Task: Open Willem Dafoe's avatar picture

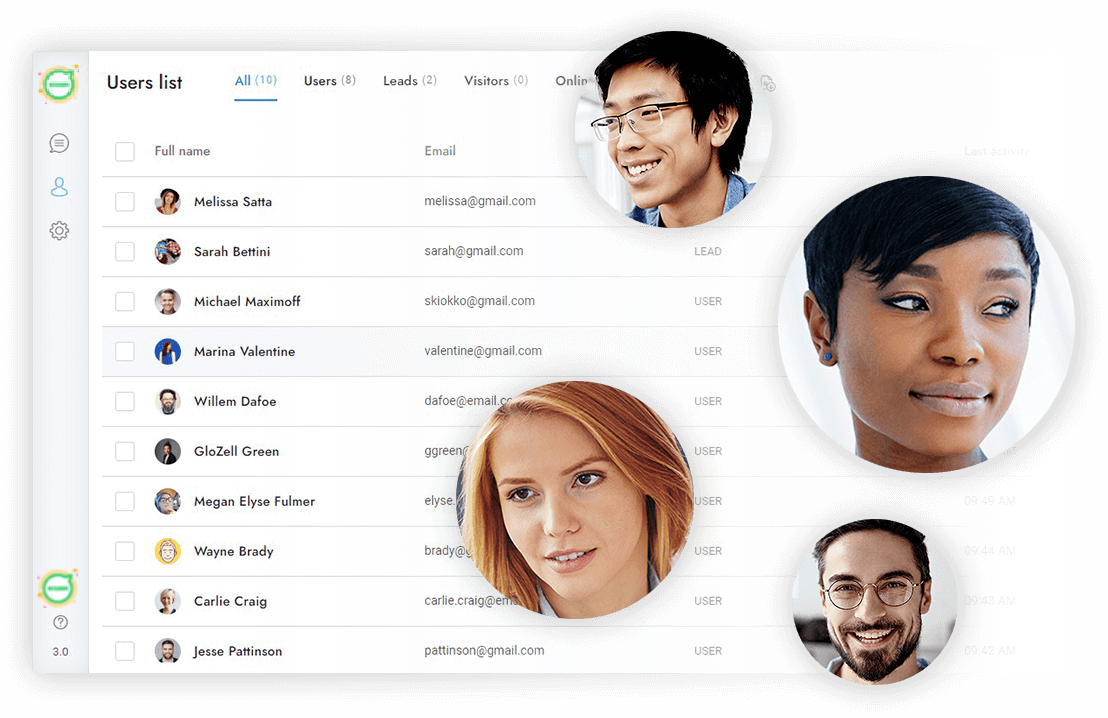Action: (x=168, y=401)
